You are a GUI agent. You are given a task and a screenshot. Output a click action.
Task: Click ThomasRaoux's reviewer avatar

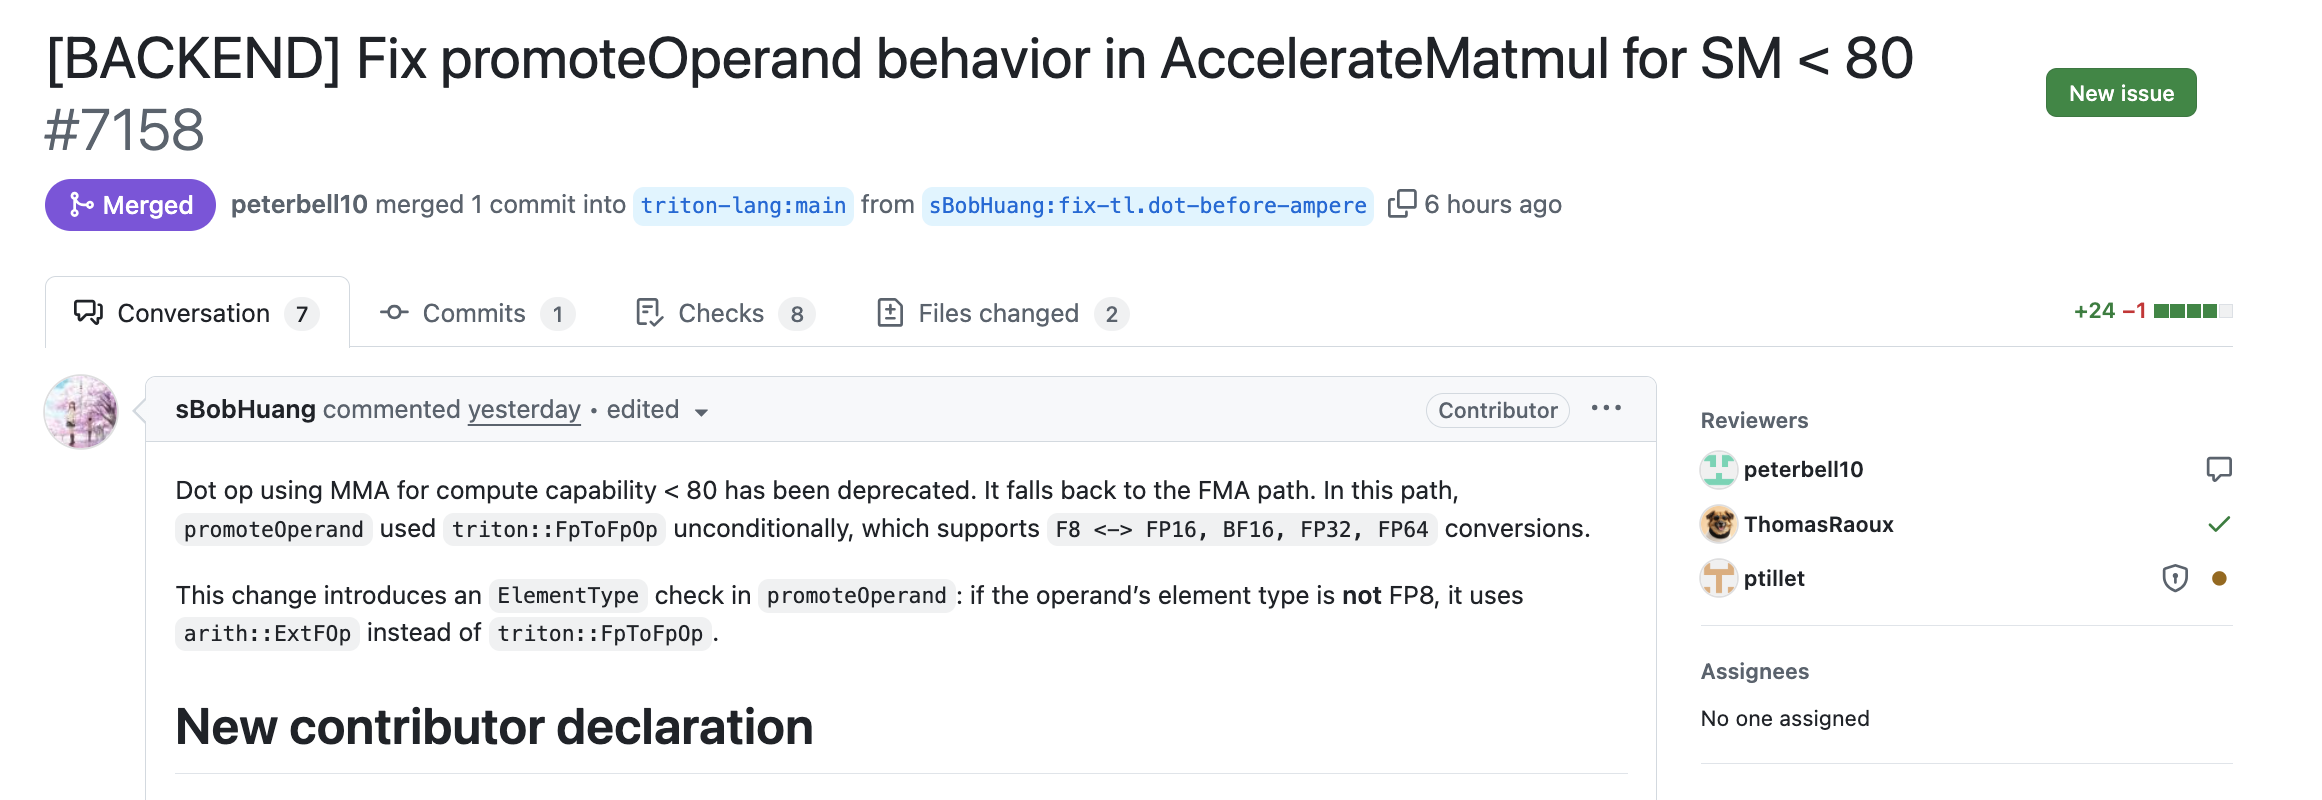click(x=1718, y=523)
